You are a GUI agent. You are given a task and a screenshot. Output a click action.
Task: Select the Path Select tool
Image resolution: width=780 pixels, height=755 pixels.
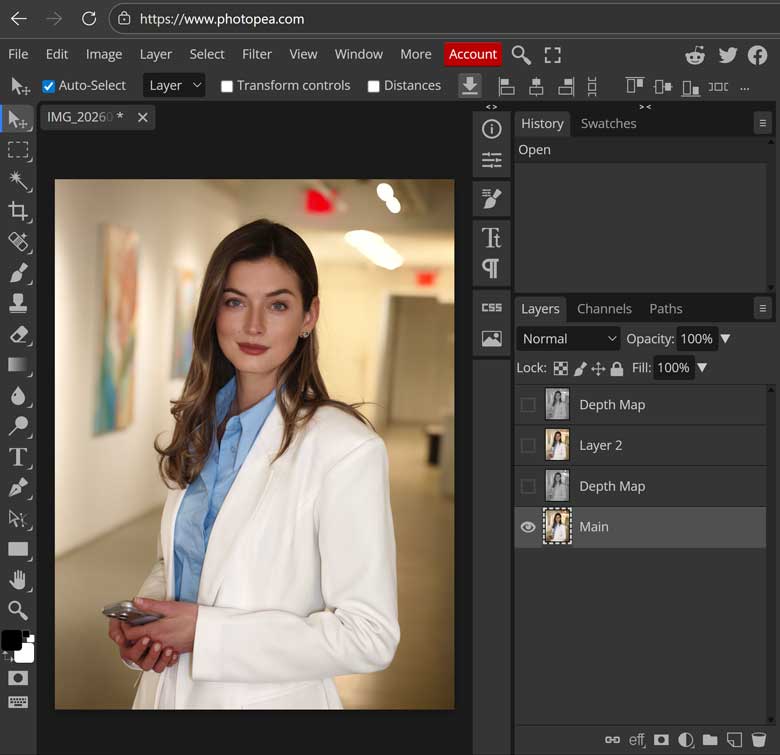pos(18,519)
